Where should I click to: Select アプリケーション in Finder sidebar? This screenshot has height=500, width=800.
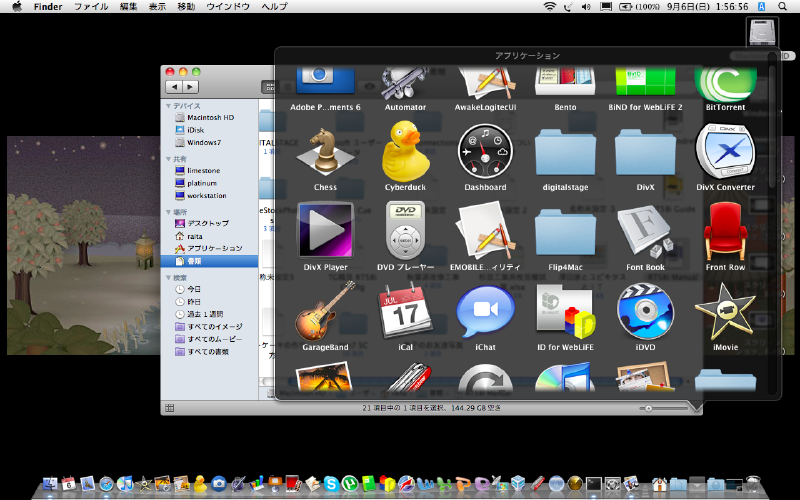209,248
